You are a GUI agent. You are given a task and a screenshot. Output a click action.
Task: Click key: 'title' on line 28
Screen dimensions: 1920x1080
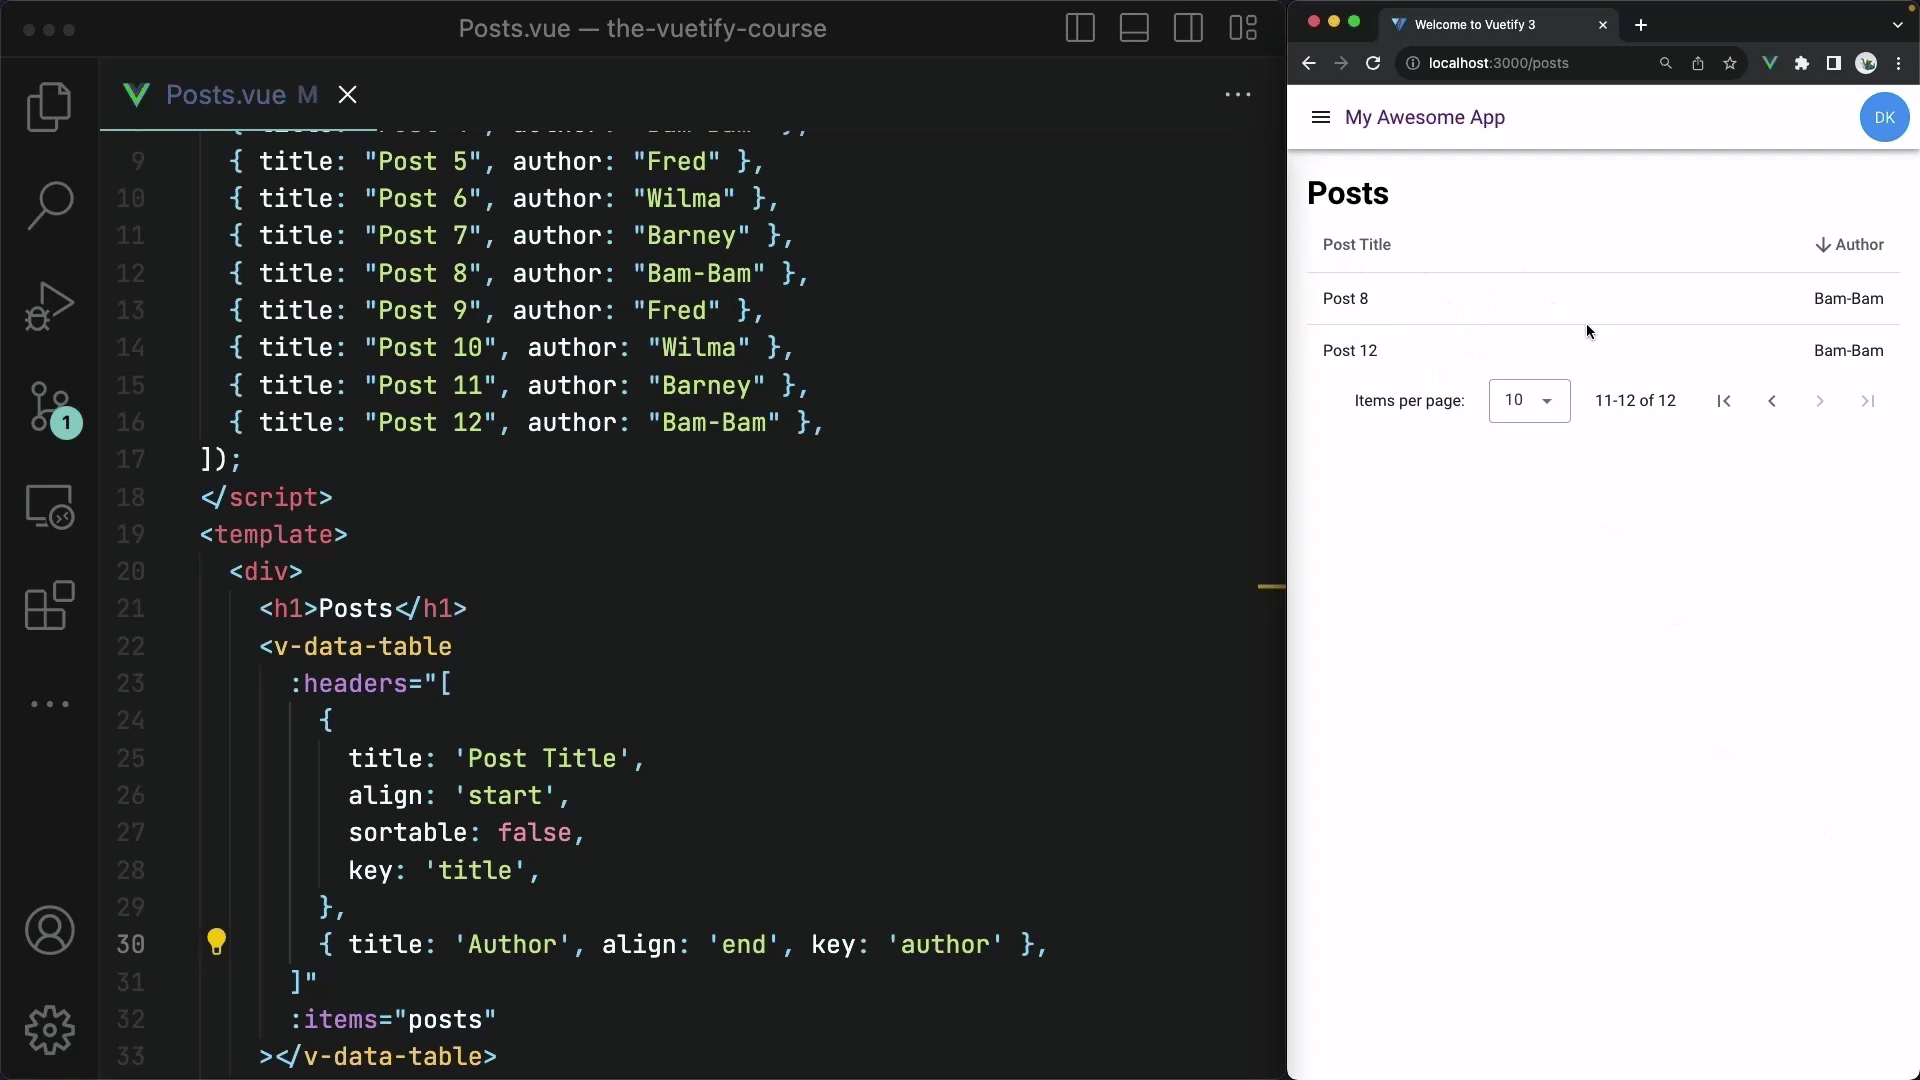[444, 871]
